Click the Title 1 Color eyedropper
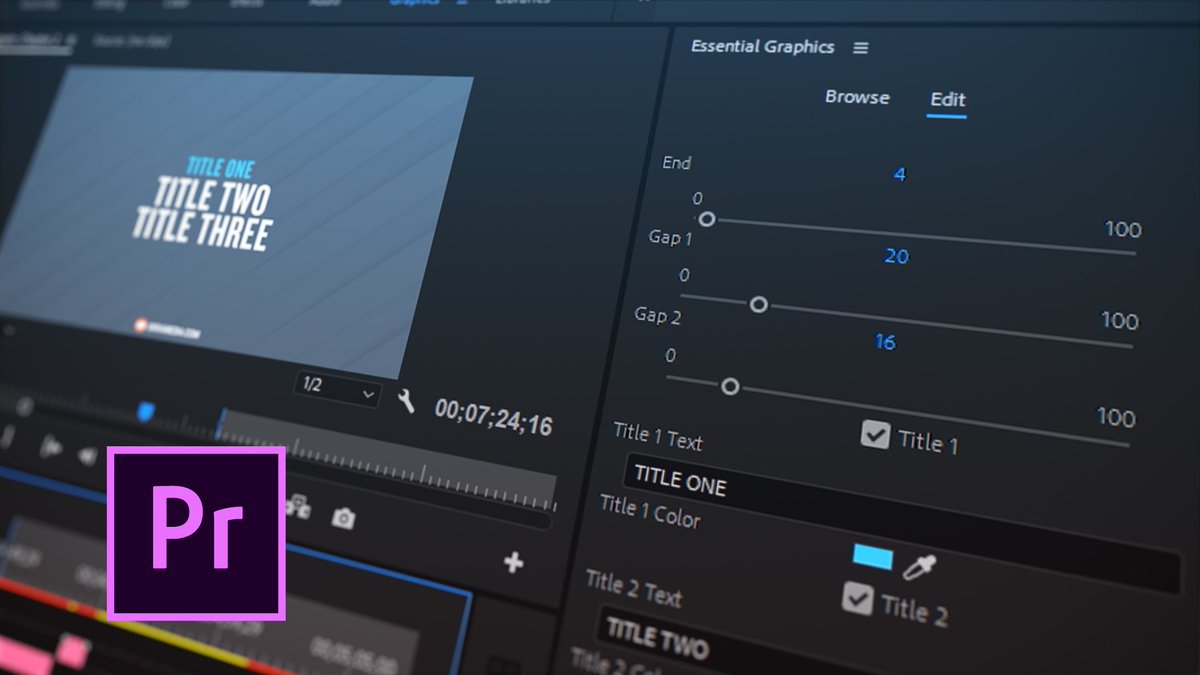Image resolution: width=1200 pixels, height=675 pixels. (920, 565)
